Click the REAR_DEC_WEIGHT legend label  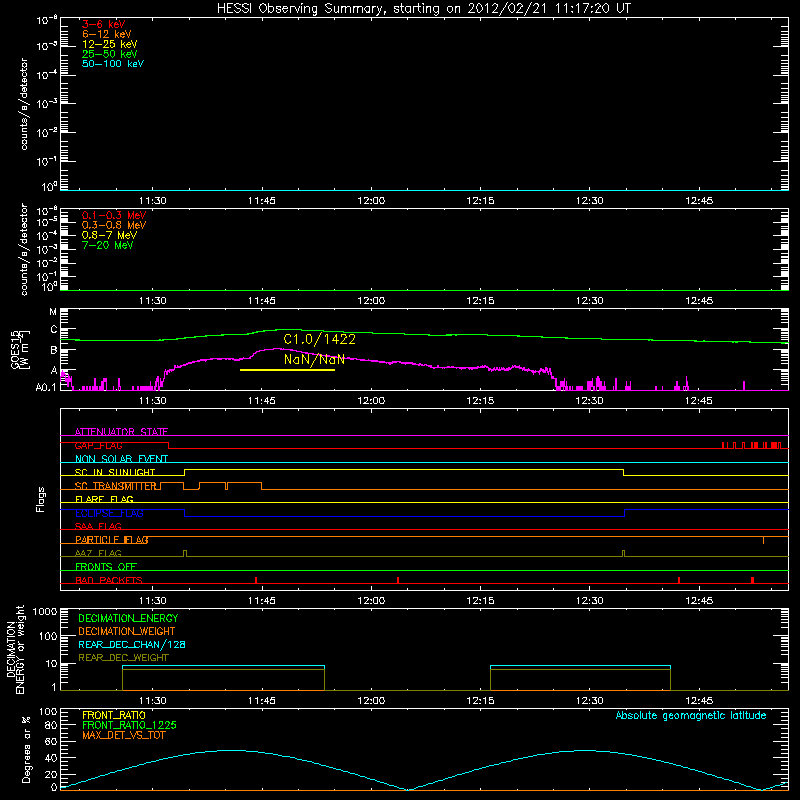(123, 658)
